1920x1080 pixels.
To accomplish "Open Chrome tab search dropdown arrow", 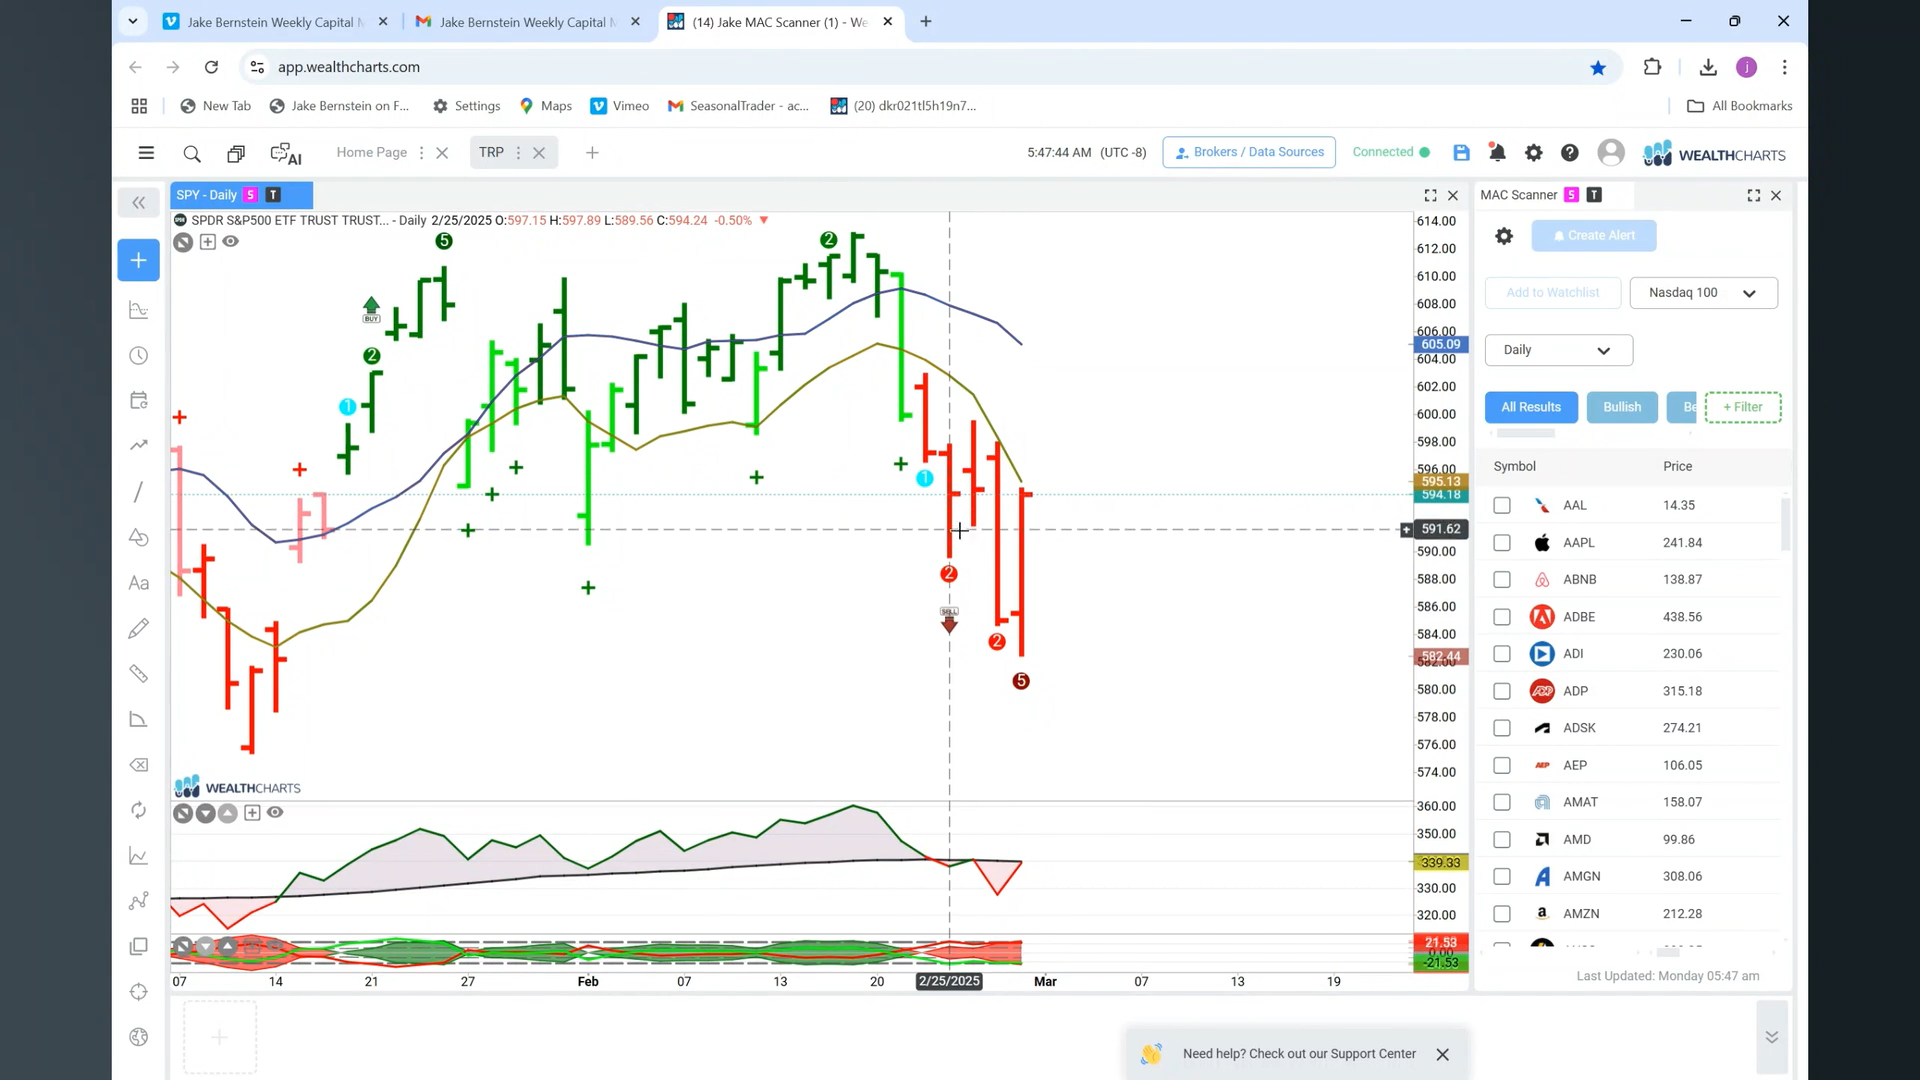I will [x=132, y=21].
